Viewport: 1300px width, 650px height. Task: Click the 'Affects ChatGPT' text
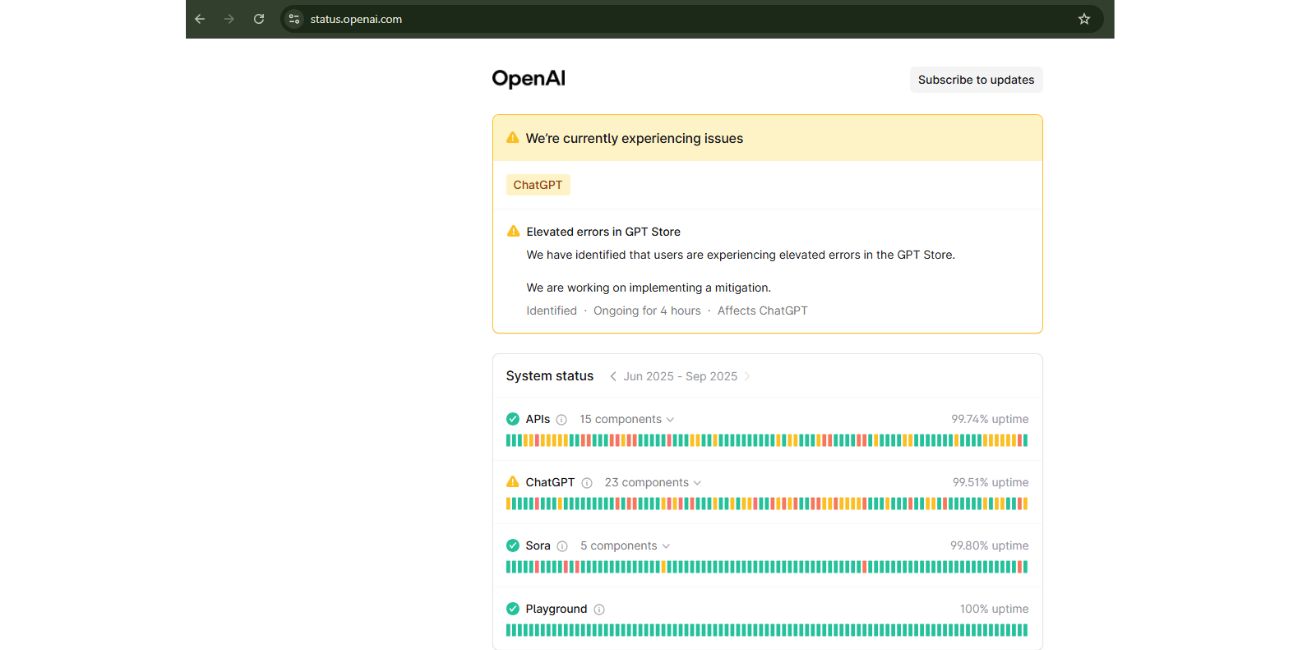coord(762,311)
